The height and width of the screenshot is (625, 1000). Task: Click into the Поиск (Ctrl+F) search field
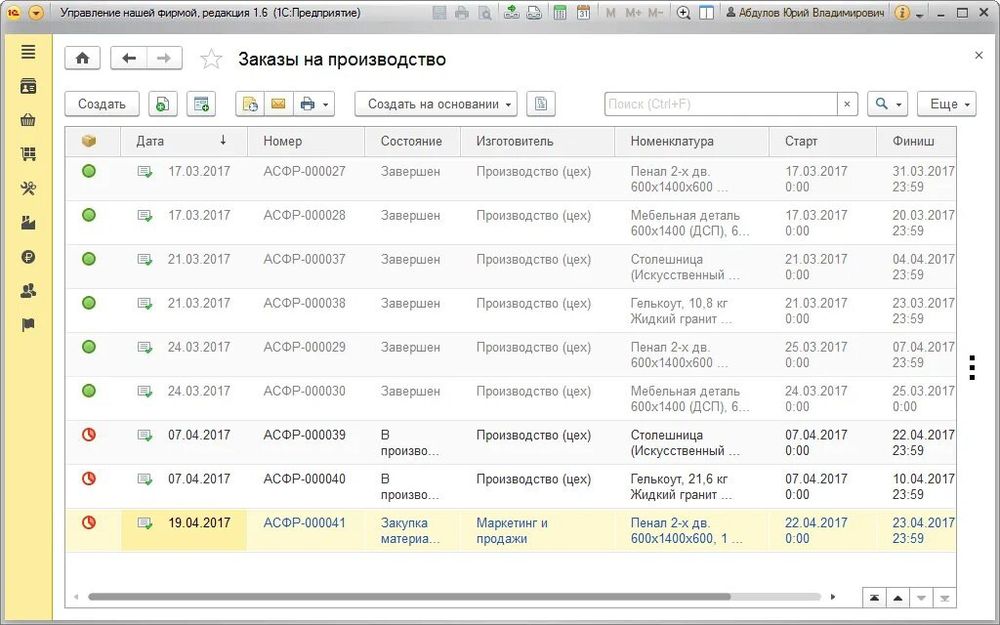(721, 104)
